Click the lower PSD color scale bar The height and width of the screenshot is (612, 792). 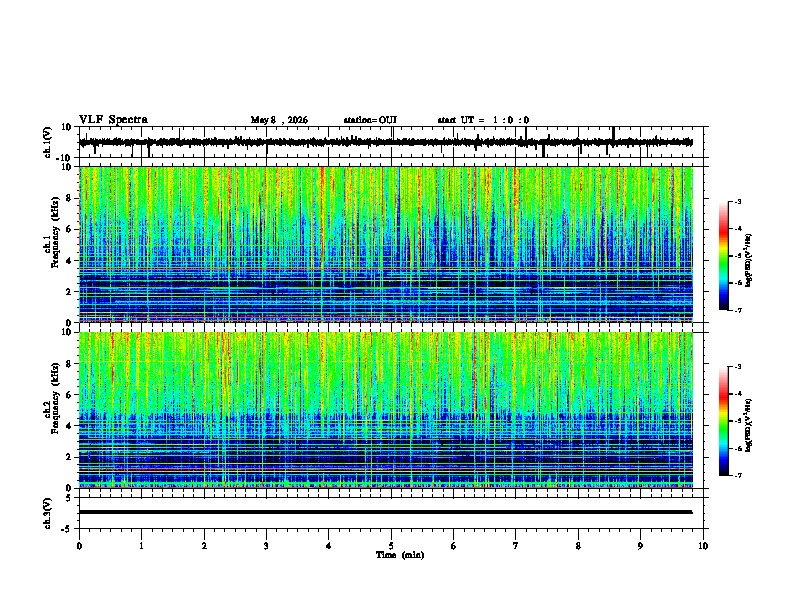pos(724,421)
